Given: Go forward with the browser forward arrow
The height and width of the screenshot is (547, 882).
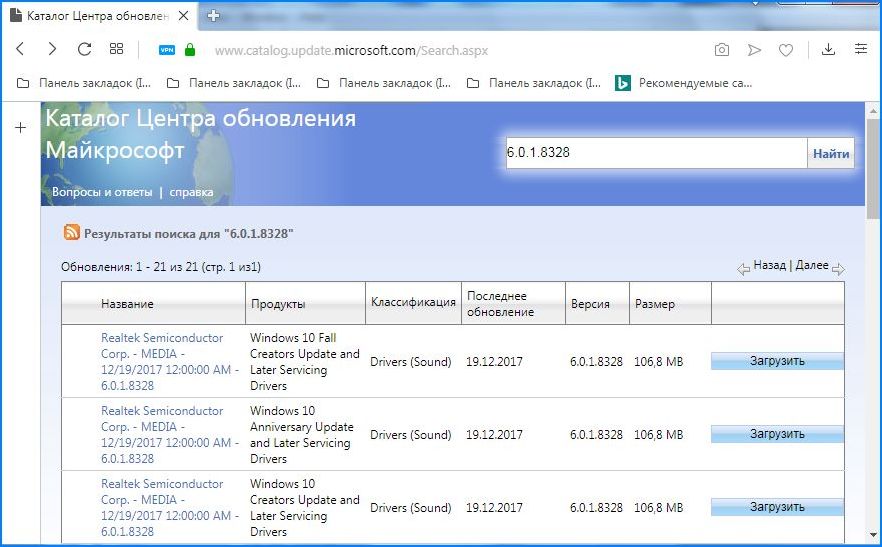Looking at the screenshot, I should [x=52, y=50].
